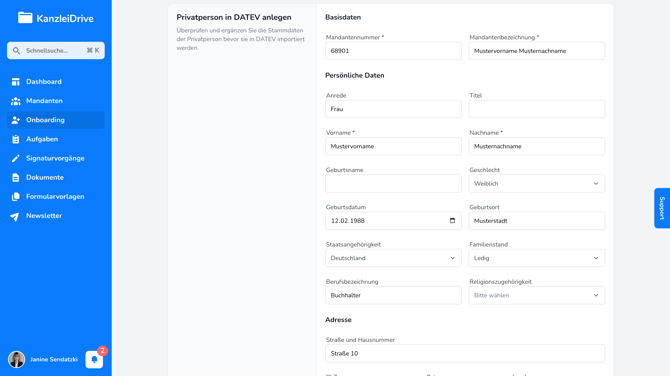Click the KanzleiDrive brand name
Image resolution: width=670 pixels, height=376 pixels.
tap(65, 18)
